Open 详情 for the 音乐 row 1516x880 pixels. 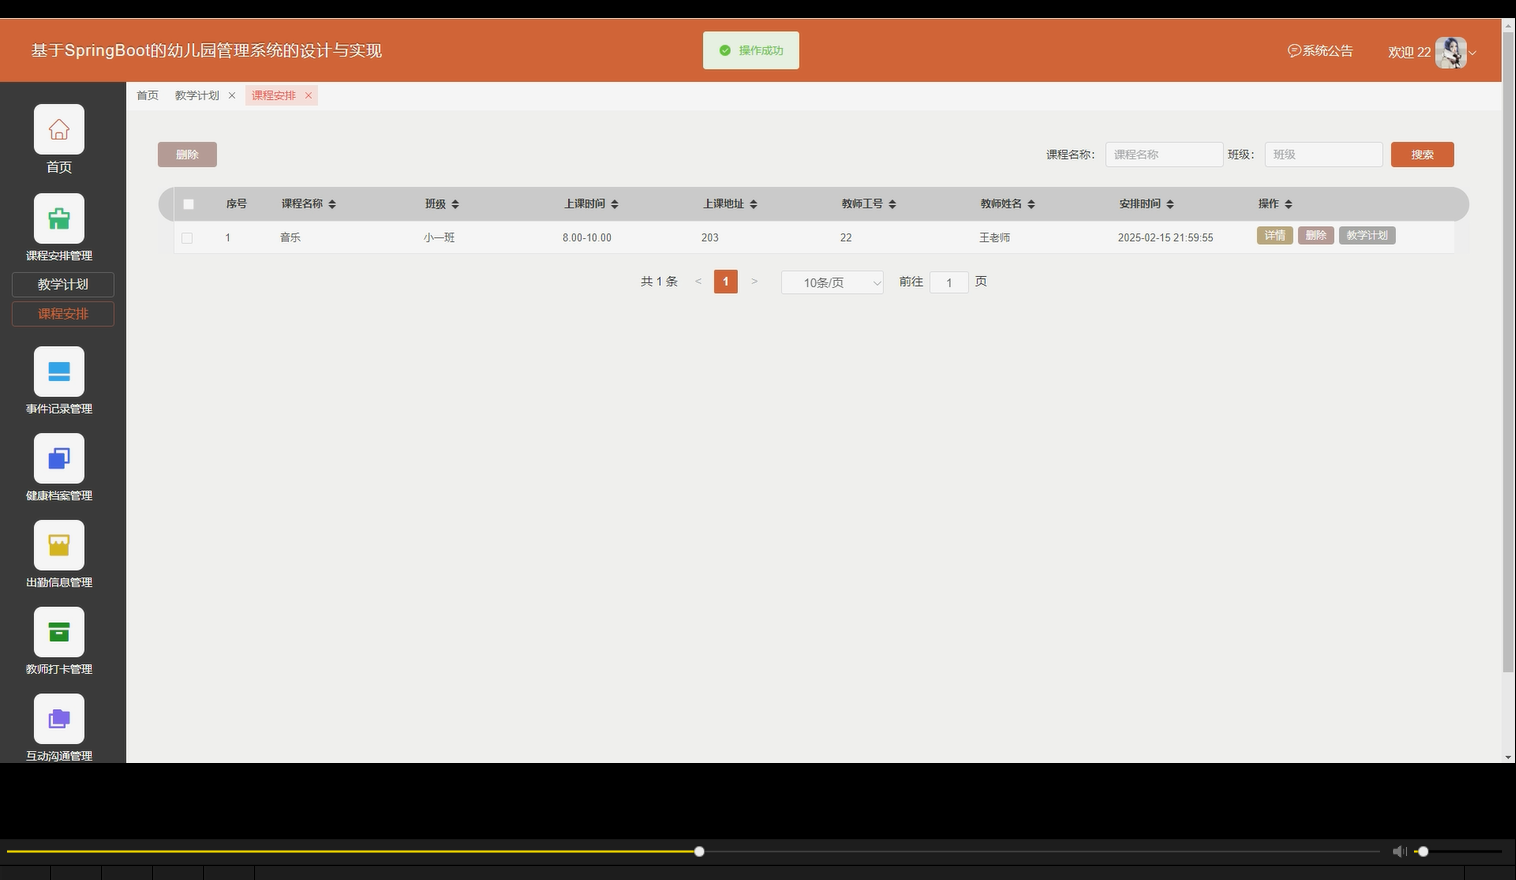click(1275, 236)
